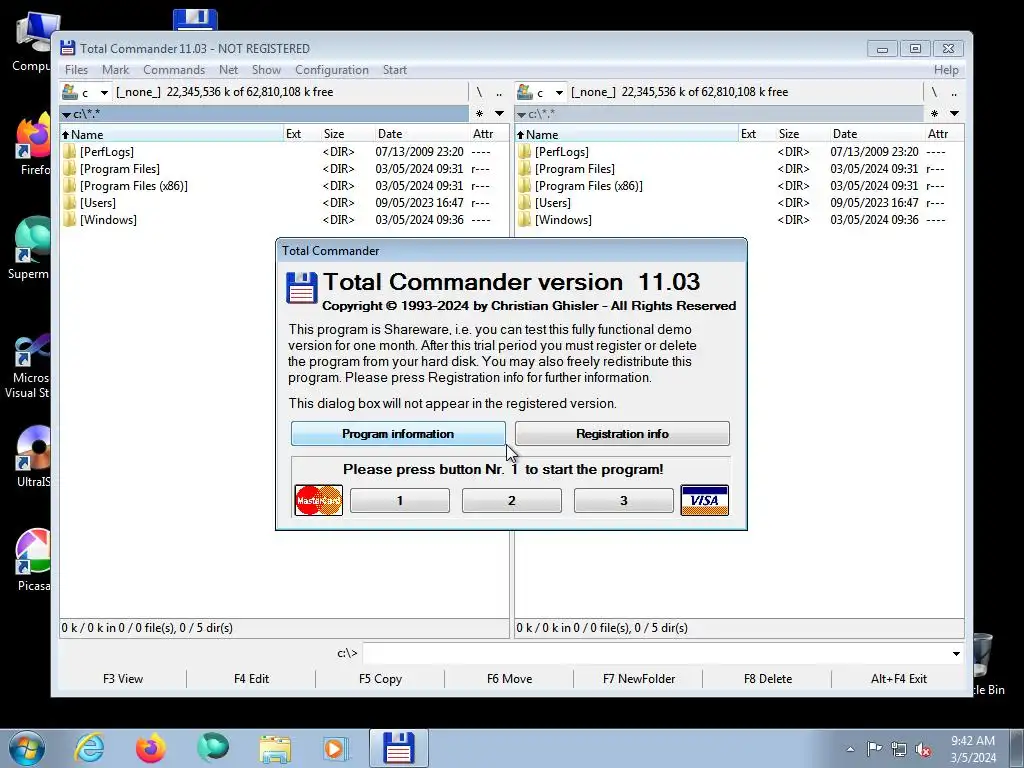Click taskbar clock showing 9:42 AM

(x=973, y=749)
